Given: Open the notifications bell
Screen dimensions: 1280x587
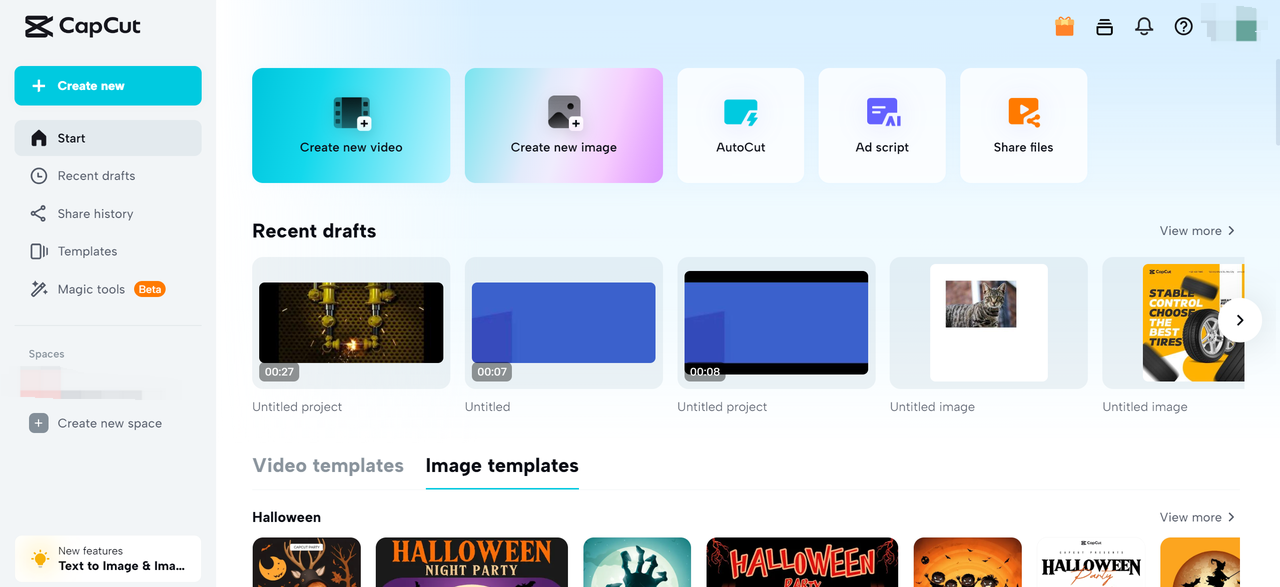Looking at the screenshot, I should (1144, 27).
